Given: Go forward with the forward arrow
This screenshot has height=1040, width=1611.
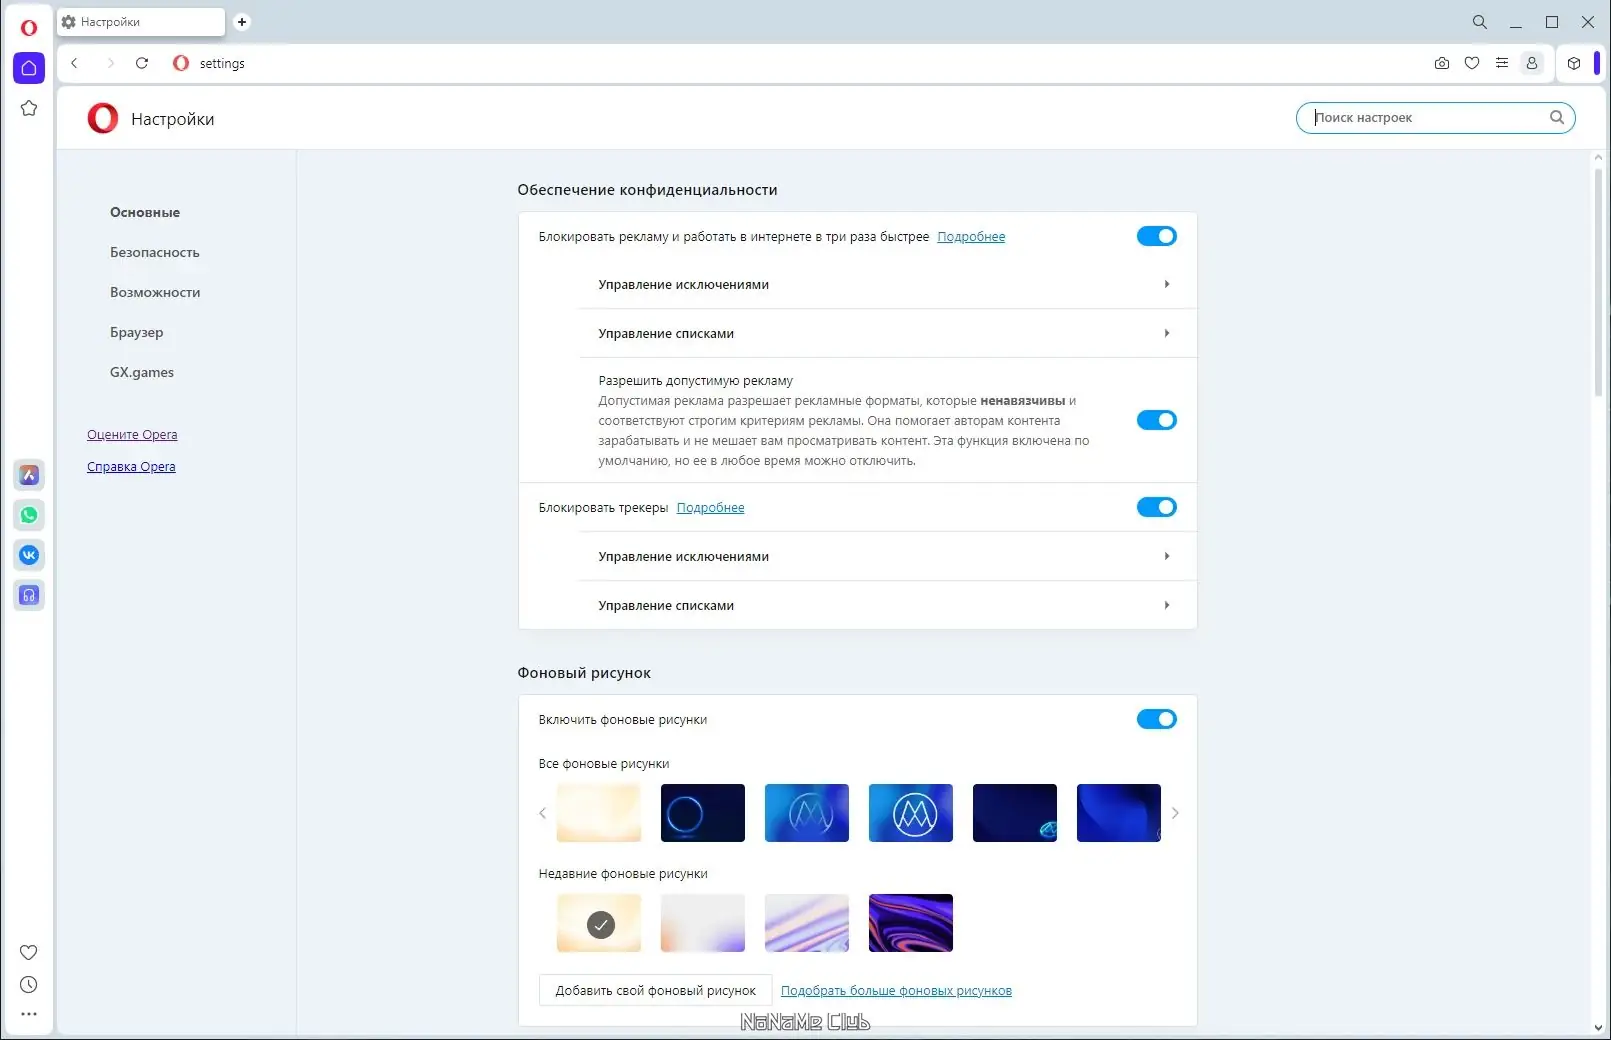Looking at the screenshot, I should click(111, 63).
